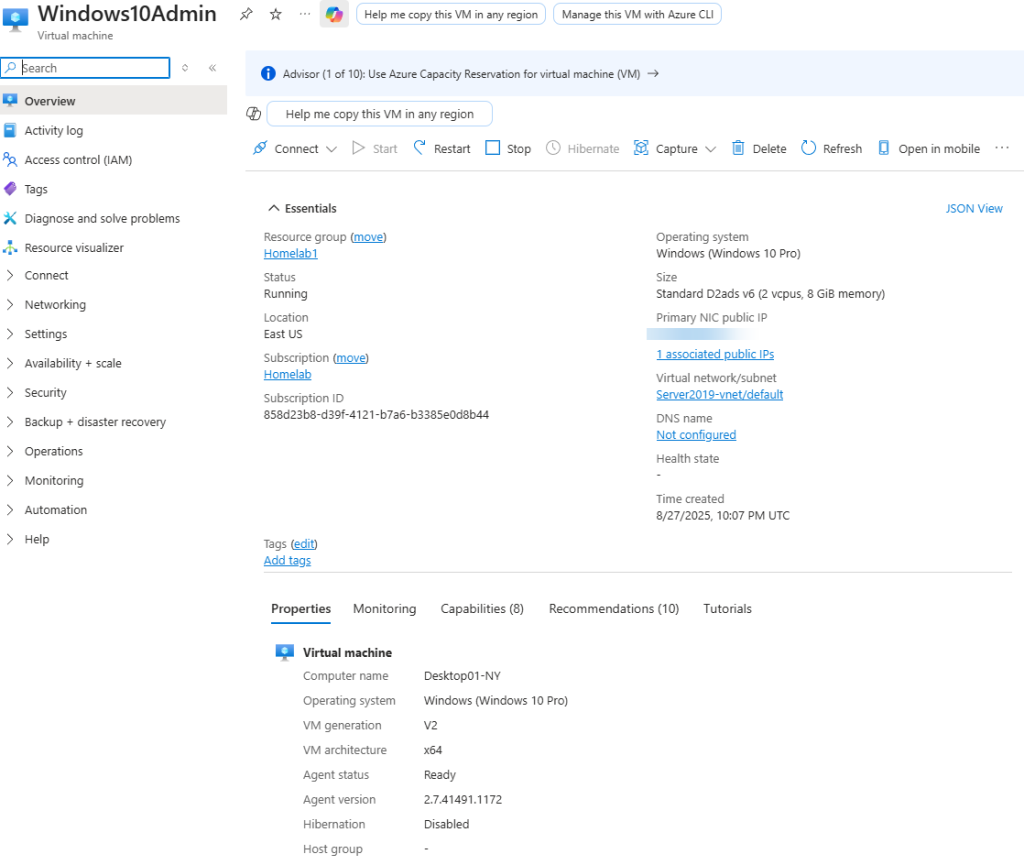Collapse the Essentials section
This screenshot has height=865, width=1024.
[x=273, y=209]
